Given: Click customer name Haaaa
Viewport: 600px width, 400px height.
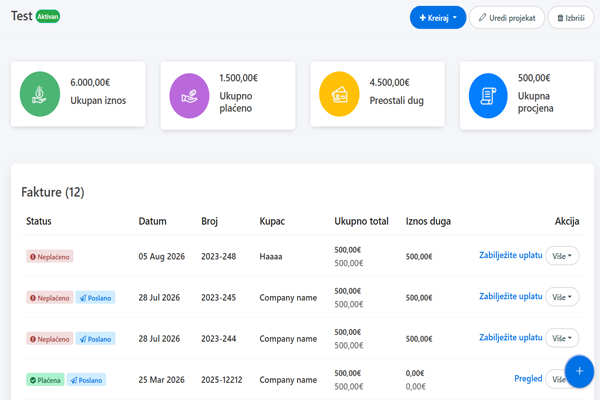Looking at the screenshot, I should [x=271, y=256].
